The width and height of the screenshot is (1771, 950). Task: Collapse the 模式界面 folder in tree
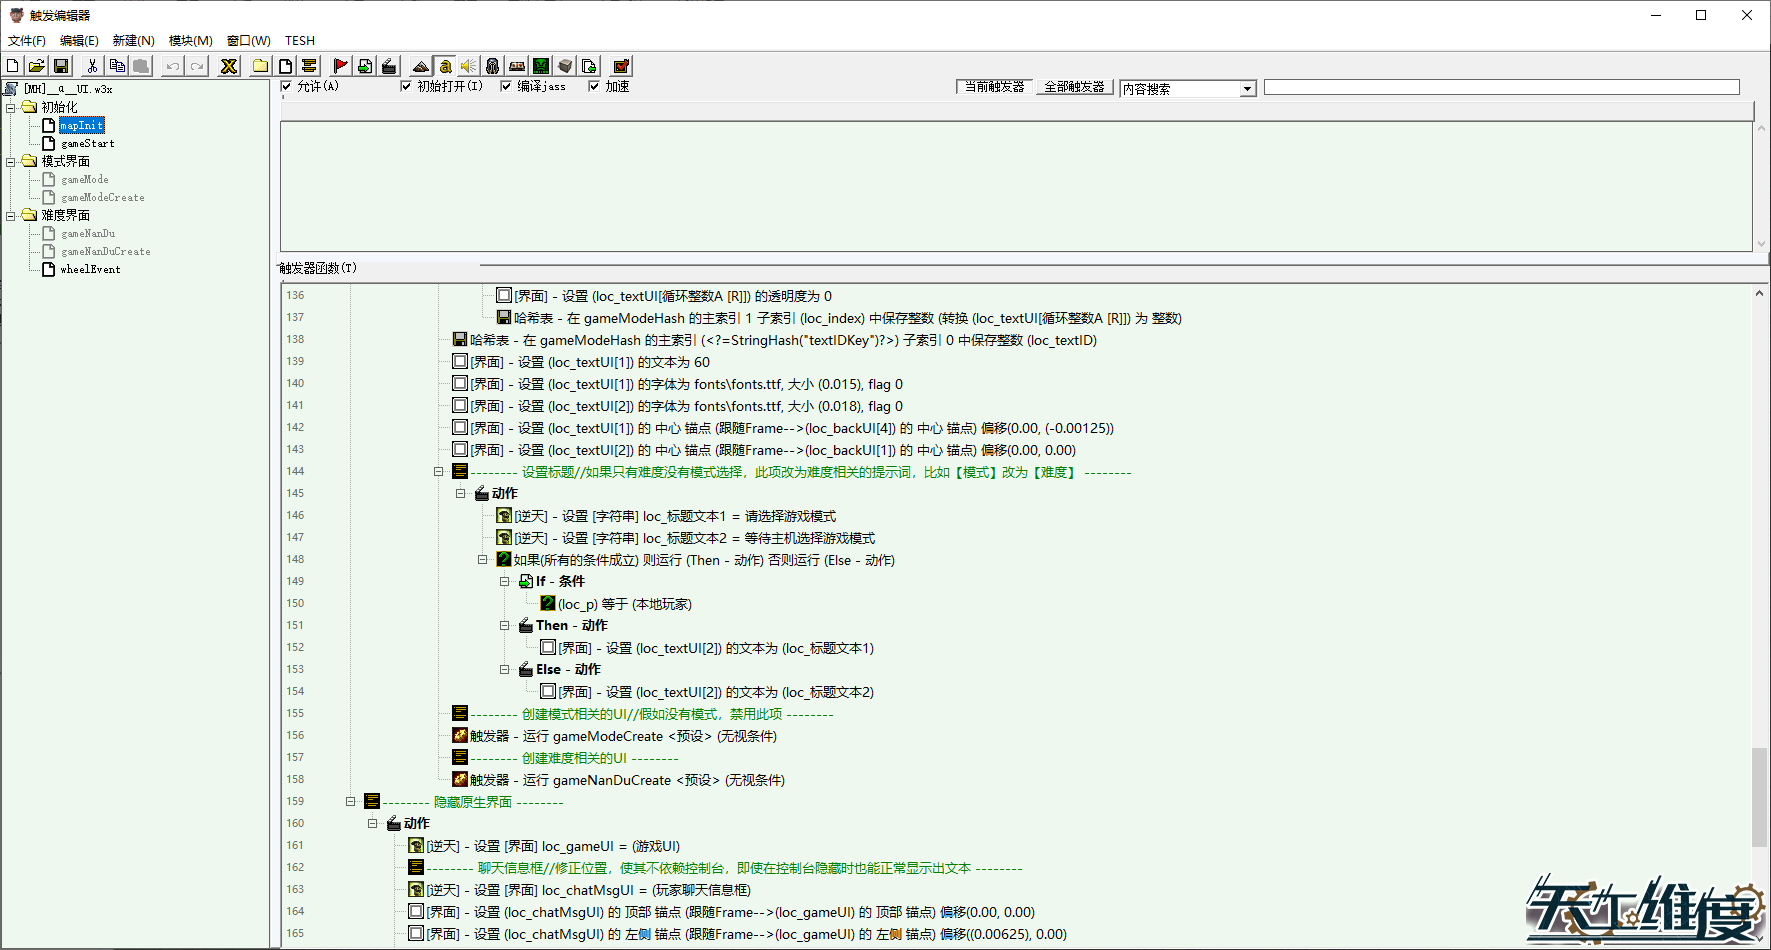pos(11,161)
